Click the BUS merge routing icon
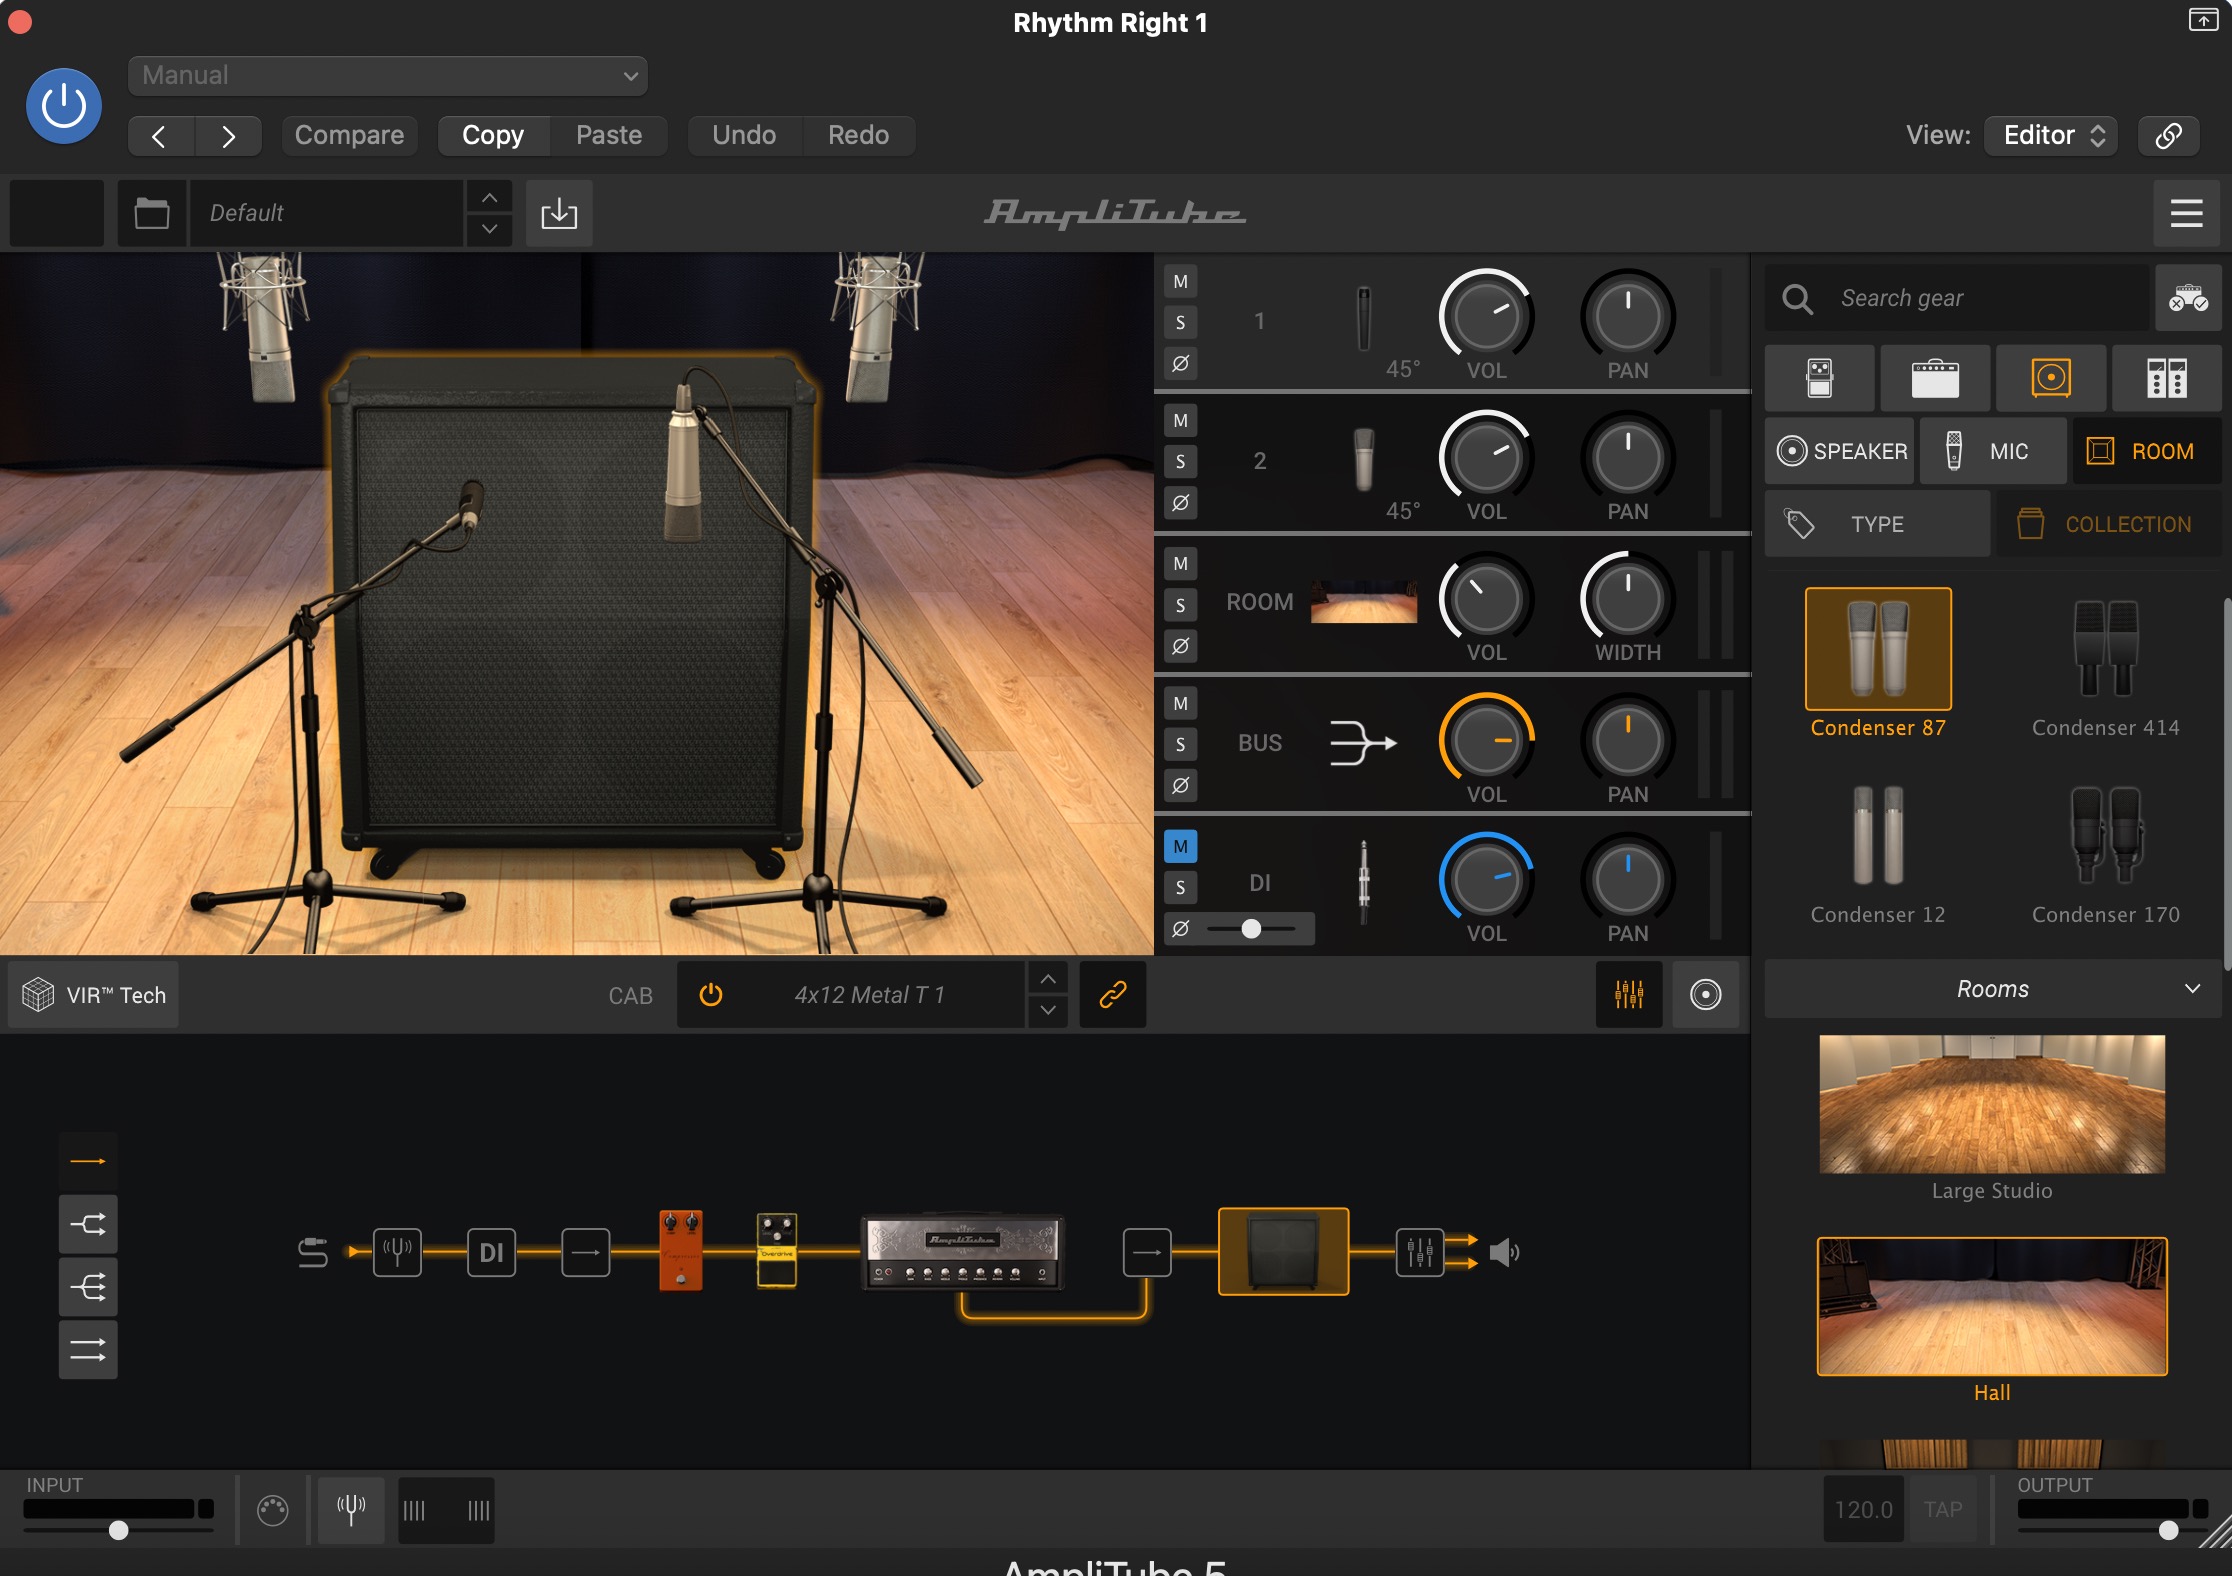 (1364, 743)
